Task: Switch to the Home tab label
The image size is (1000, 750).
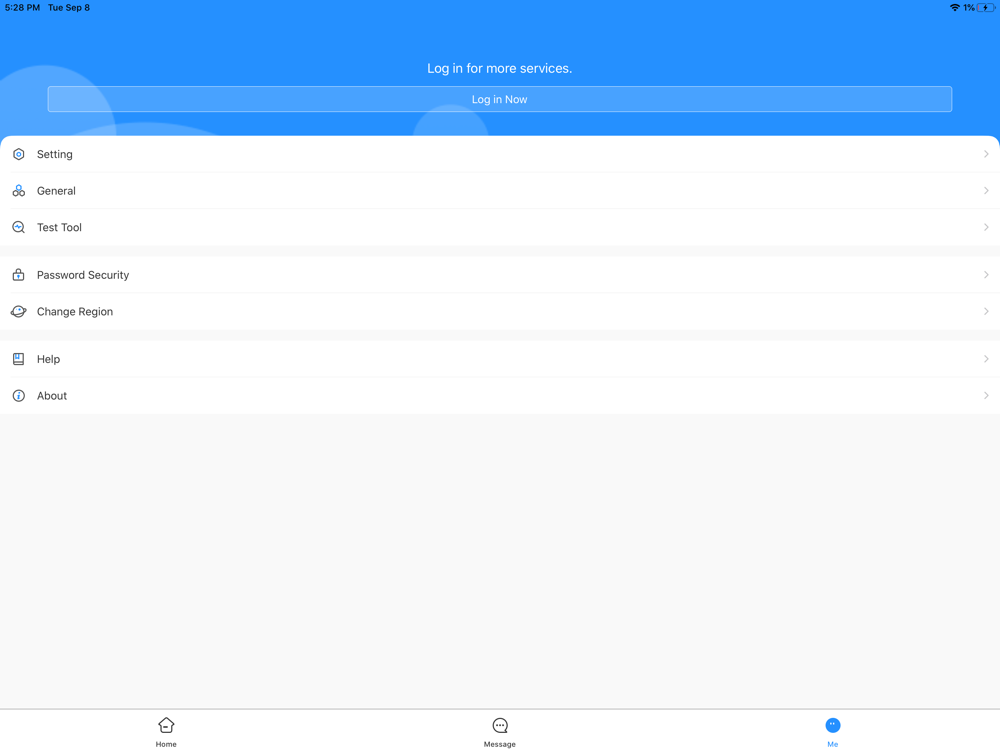Action: (x=166, y=744)
